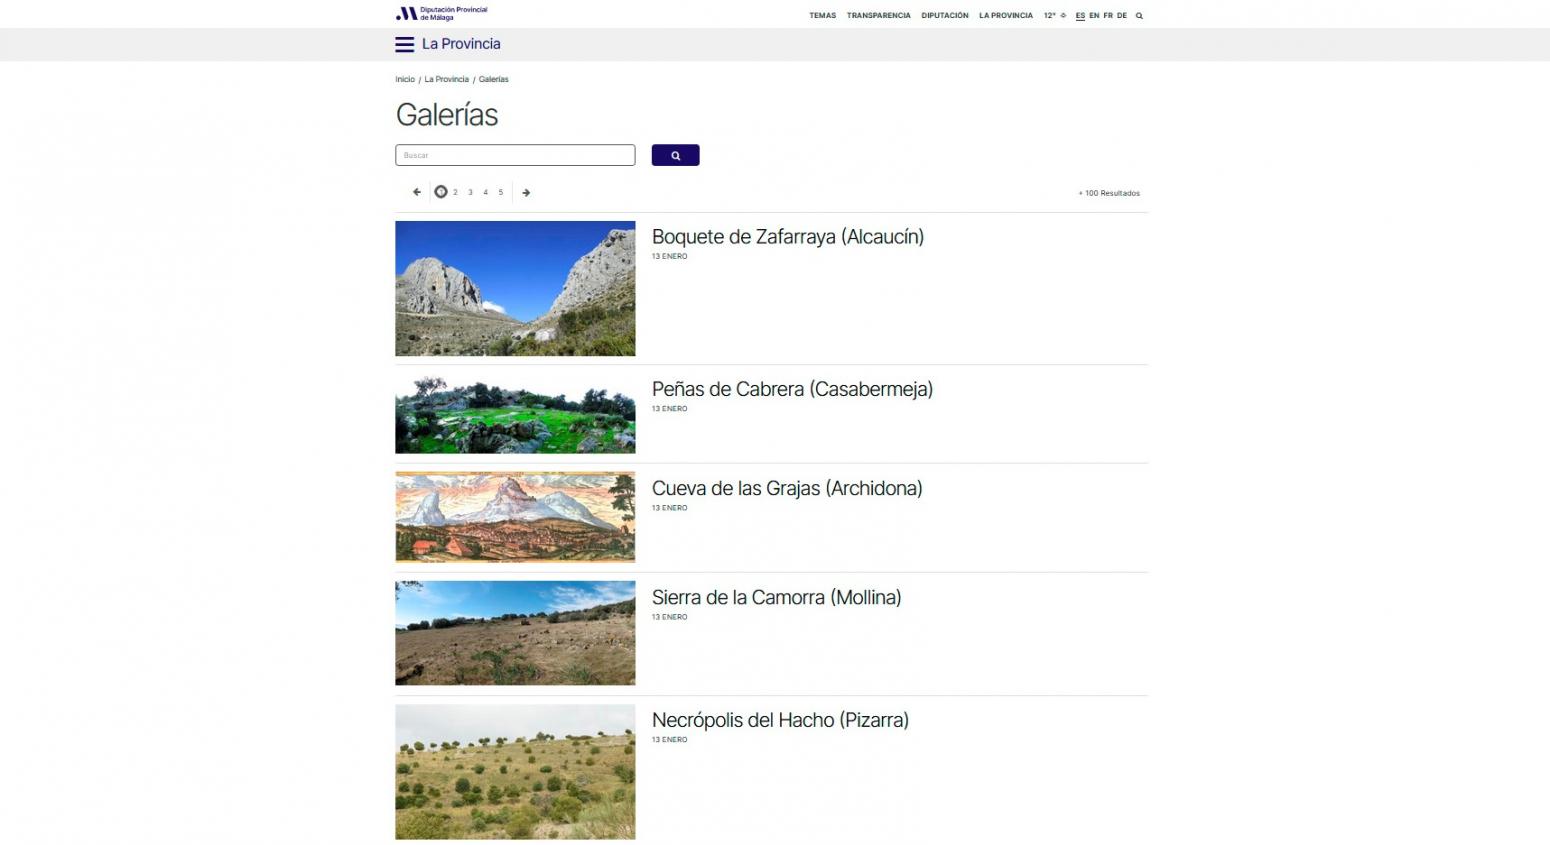Viewport: 1550px width, 845px height.
Task: Open the Cueva de las Grajas painting thumbnail
Action: pyautogui.click(x=515, y=517)
